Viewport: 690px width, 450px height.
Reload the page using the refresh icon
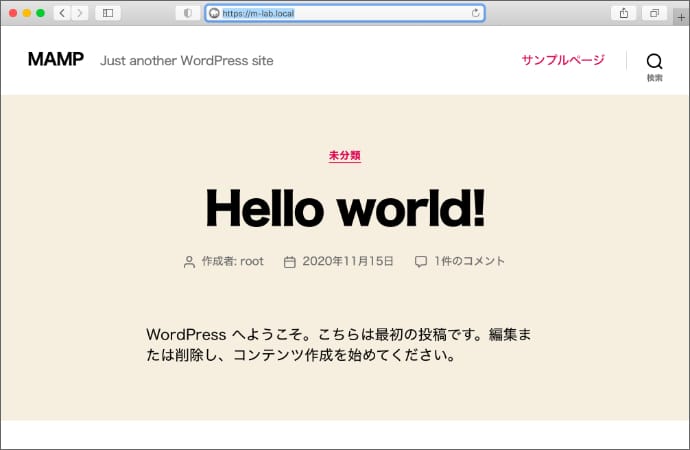pos(475,13)
